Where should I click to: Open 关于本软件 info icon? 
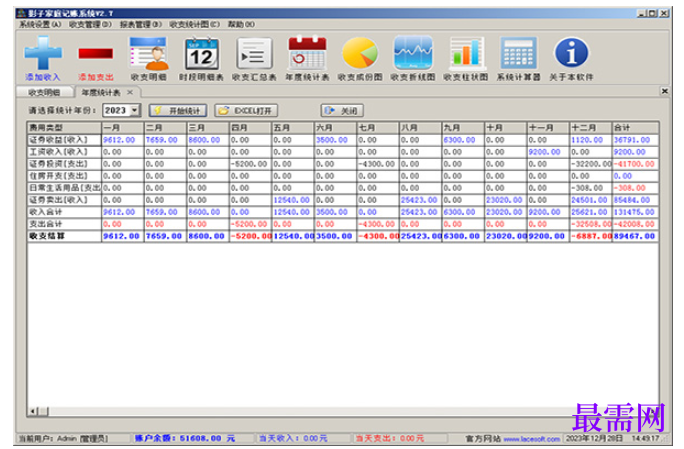pyautogui.click(x=571, y=53)
